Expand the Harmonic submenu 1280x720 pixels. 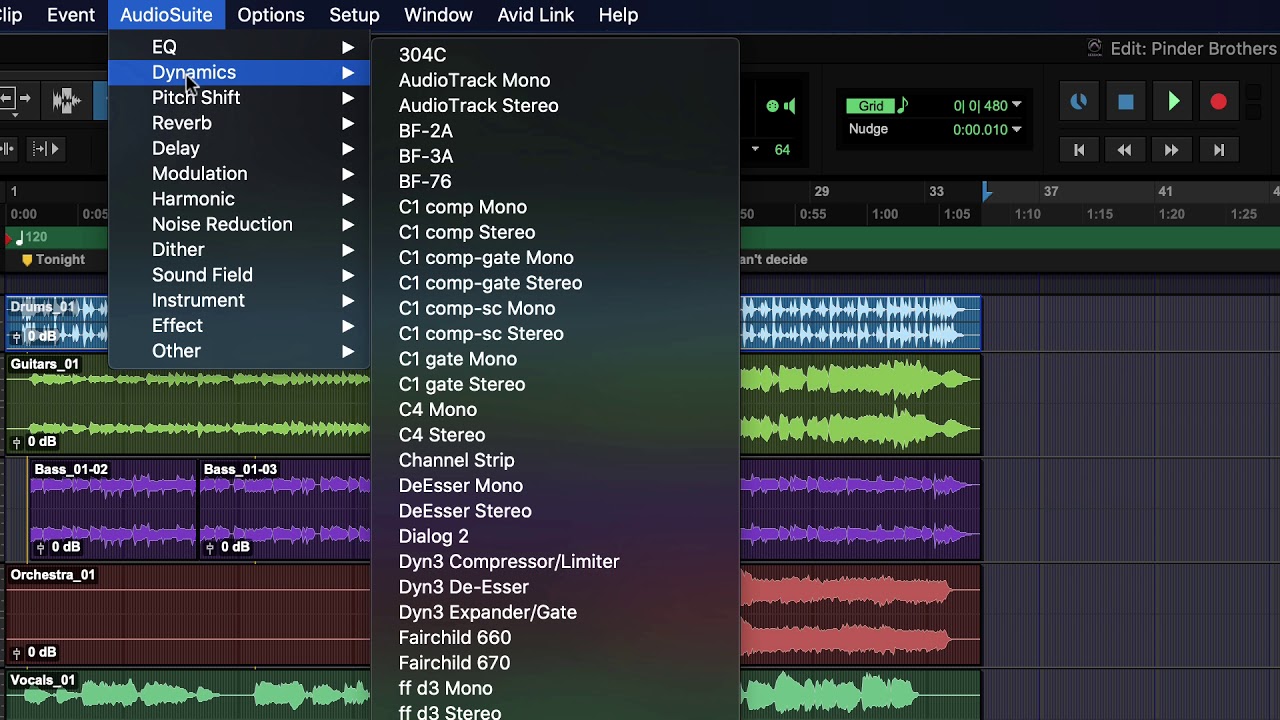[x=239, y=199]
